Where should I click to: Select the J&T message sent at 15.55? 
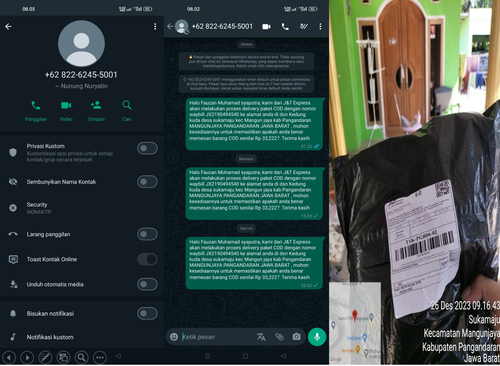point(254,193)
